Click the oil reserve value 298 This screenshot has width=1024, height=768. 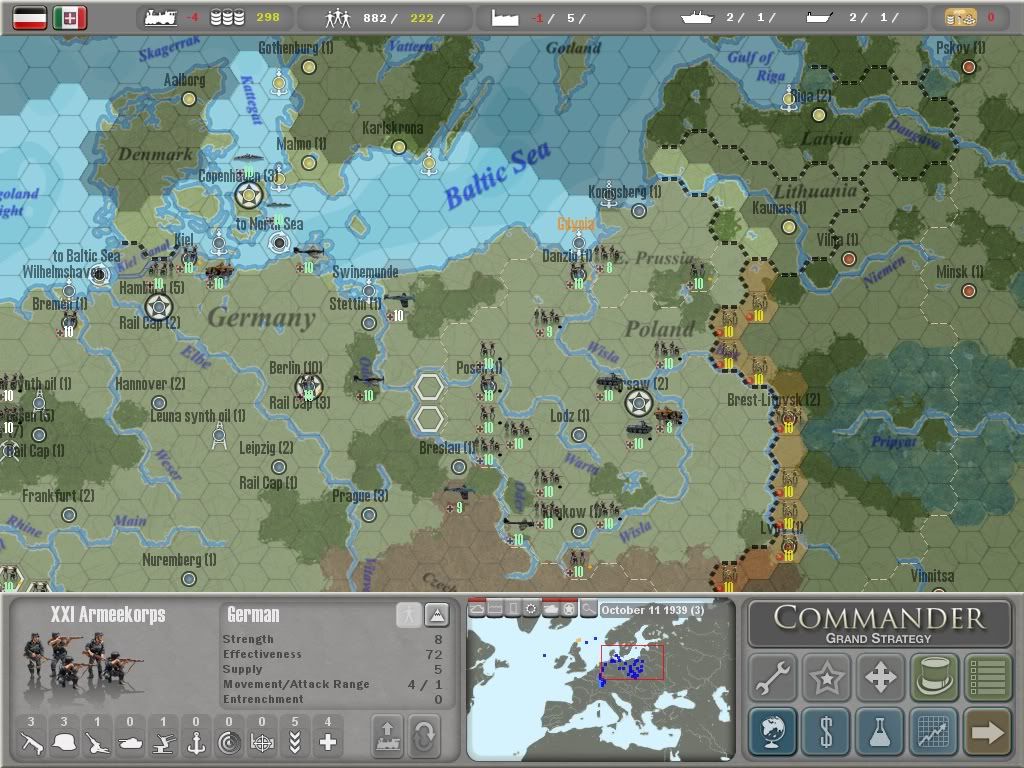click(268, 18)
